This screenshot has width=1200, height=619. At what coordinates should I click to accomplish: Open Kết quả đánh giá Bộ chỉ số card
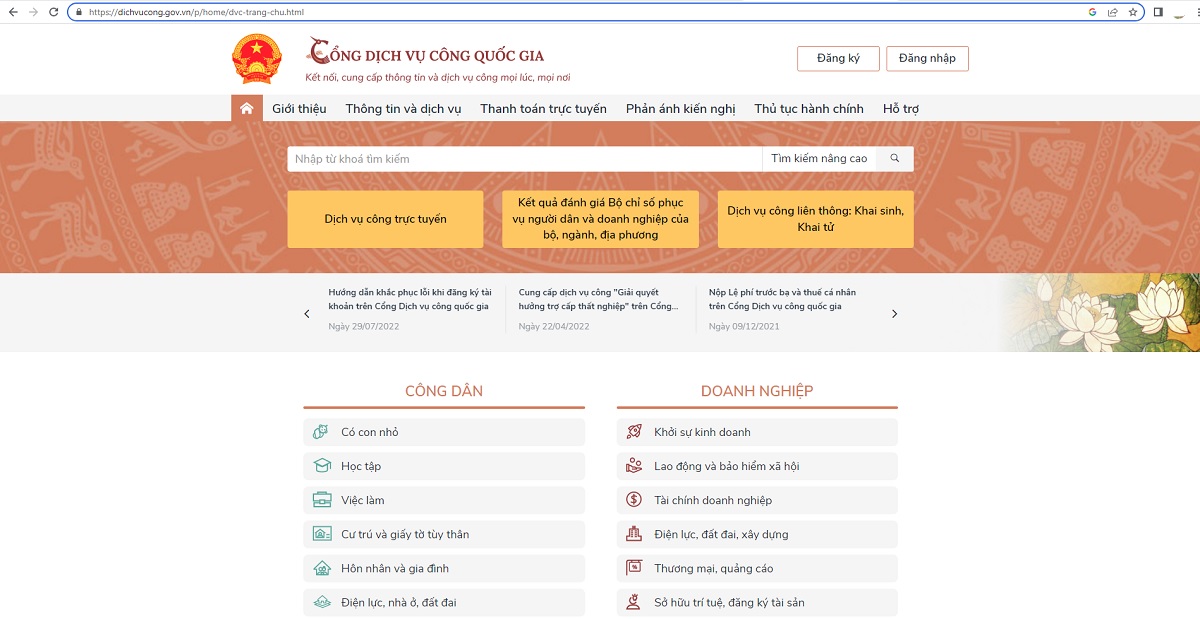click(x=600, y=219)
